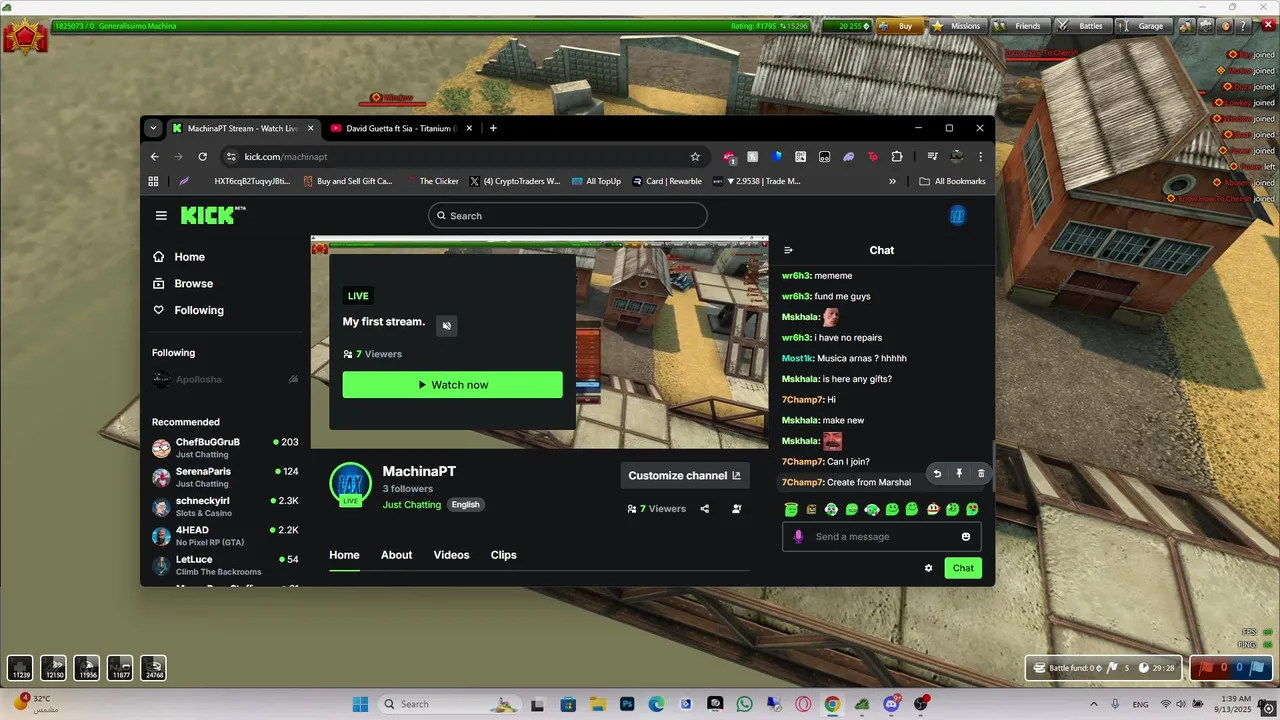Open Battles in game top bar
The height and width of the screenshot is (720, 1280).
tap(1083, 26)
